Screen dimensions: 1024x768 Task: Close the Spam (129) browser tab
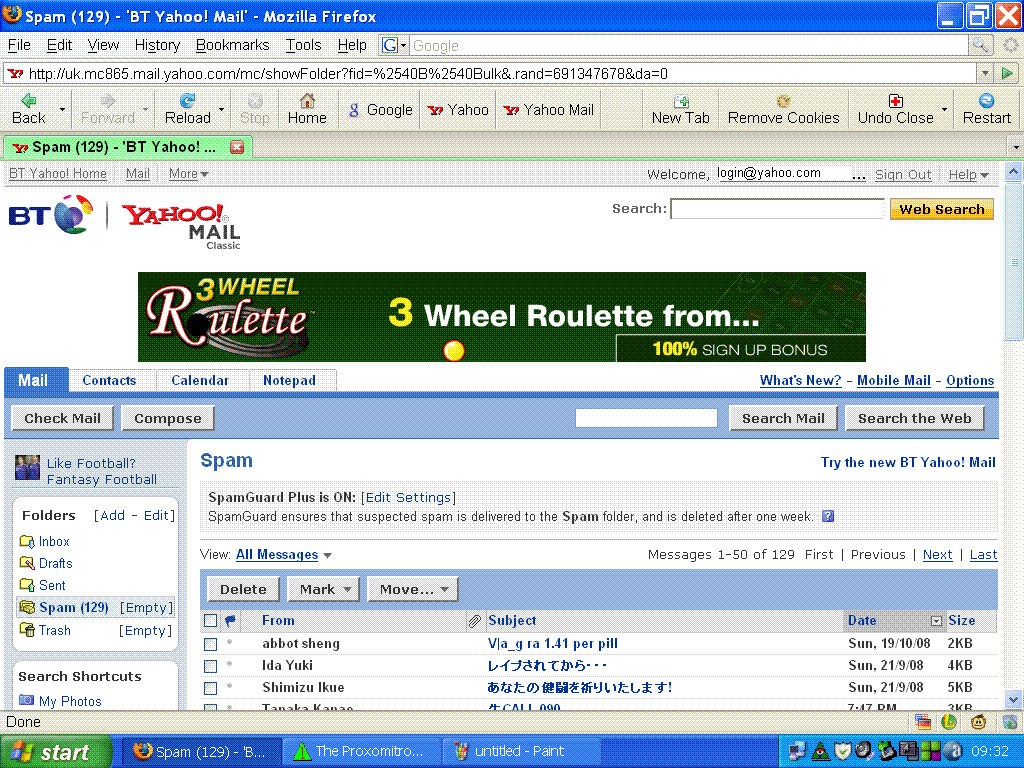[237, 147]
